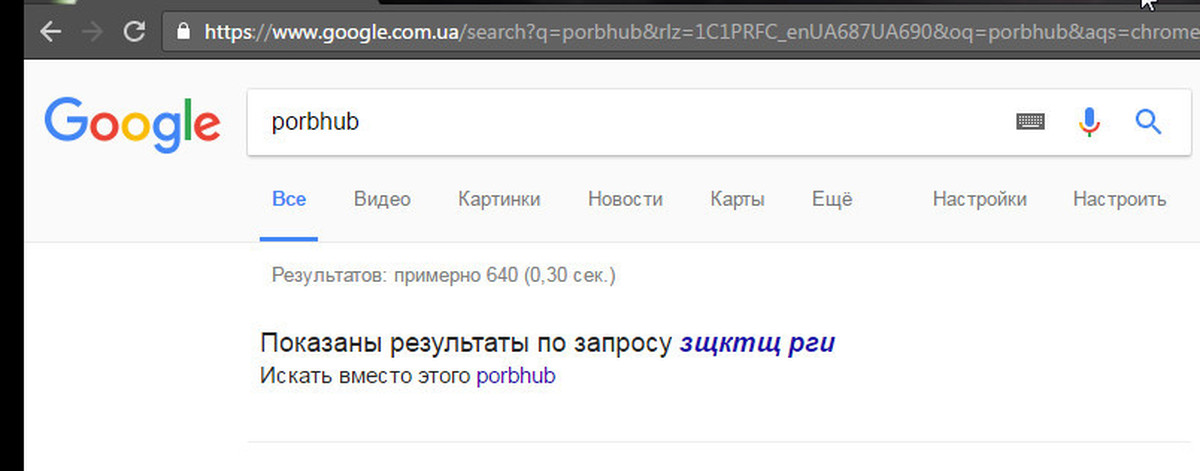1200x471 pixels.
Task: Open the Карты tab
Action: click(738, 199)
